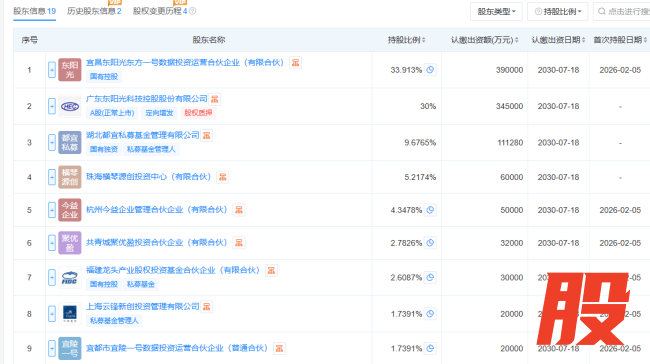Open the 股东类型 filter dropdown
Screen dimensions: 650x364
(x=496, y=12)
